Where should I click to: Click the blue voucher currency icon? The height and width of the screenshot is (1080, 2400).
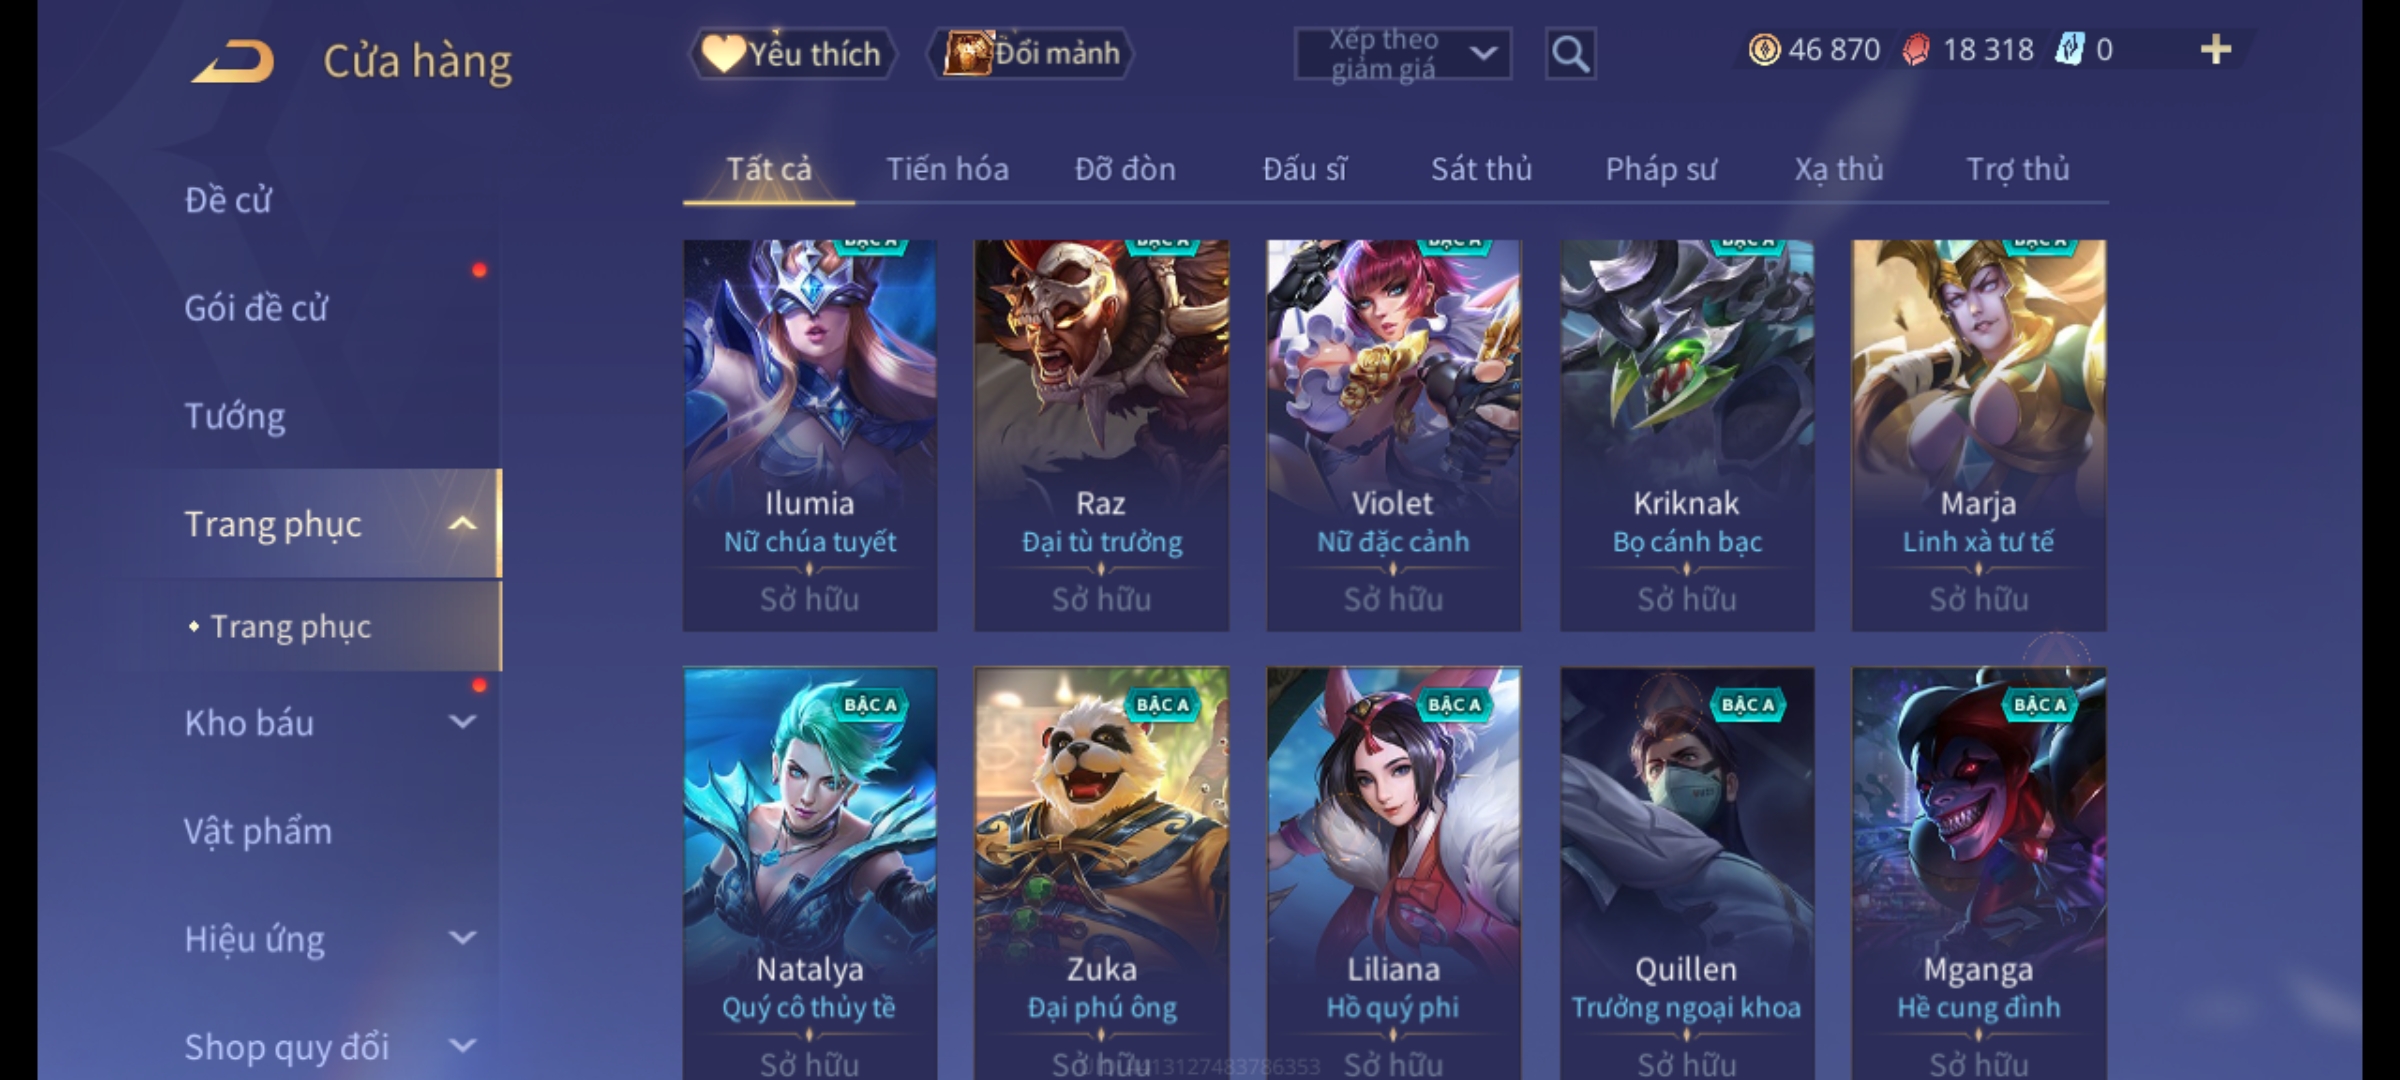click(2069, 50)
